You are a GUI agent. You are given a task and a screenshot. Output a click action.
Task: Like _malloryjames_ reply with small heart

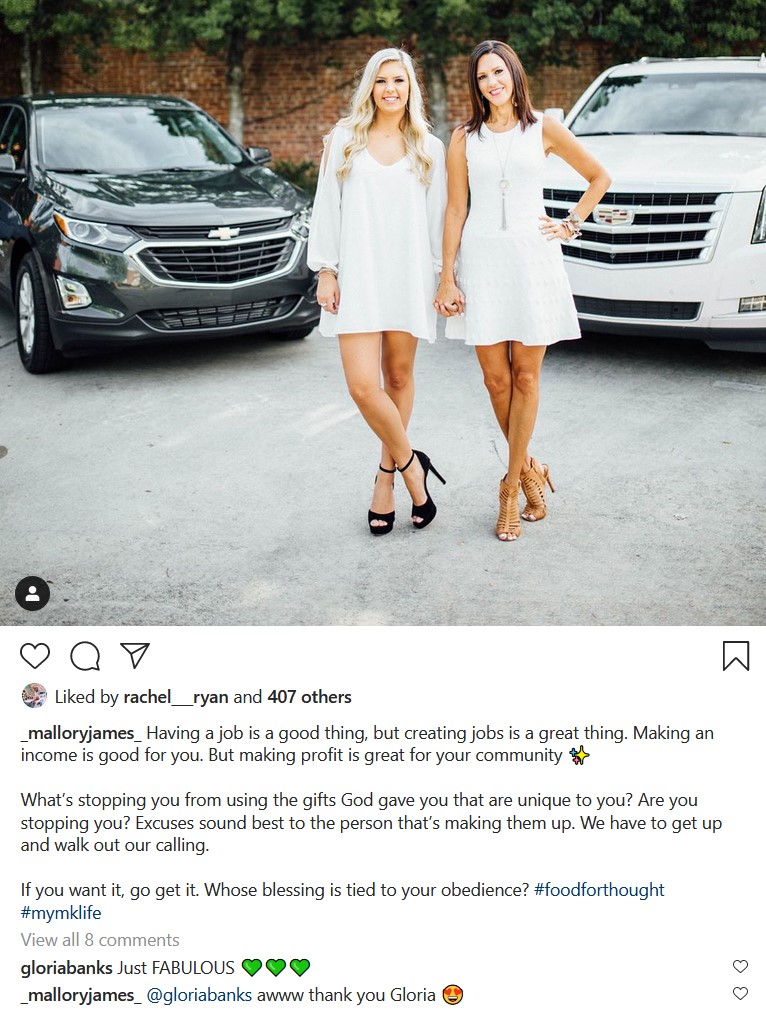(740, 993)
